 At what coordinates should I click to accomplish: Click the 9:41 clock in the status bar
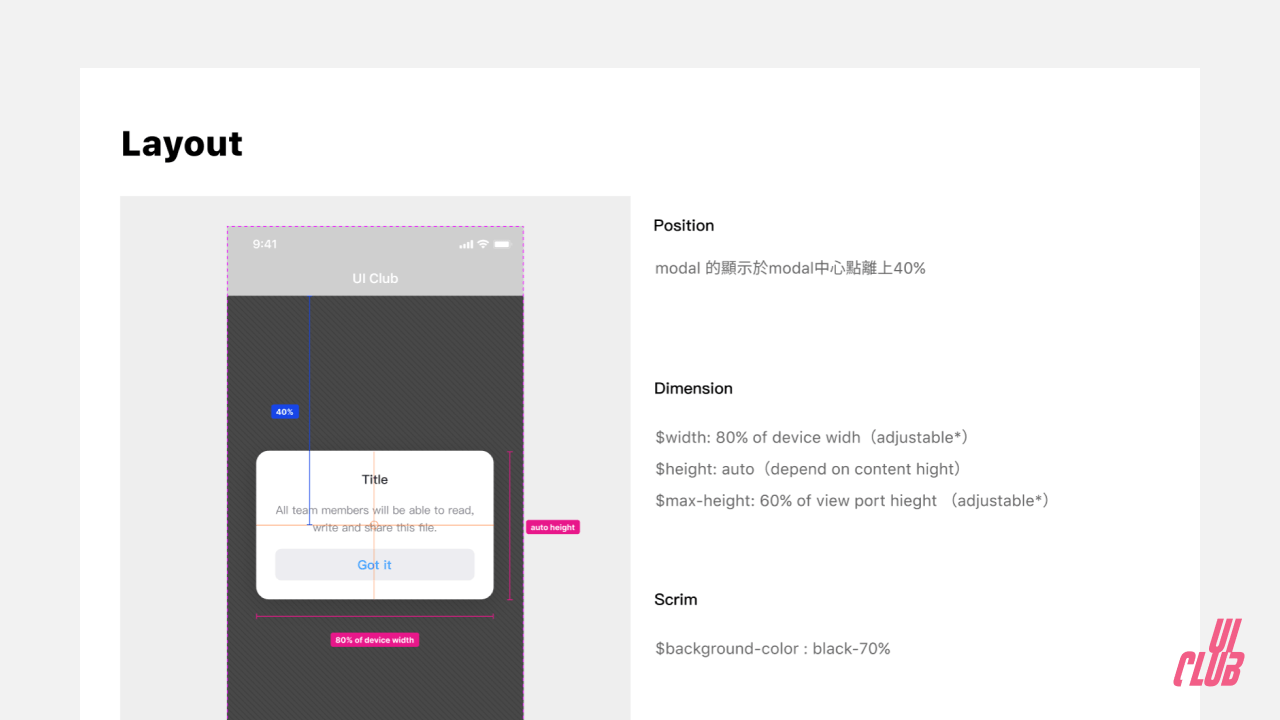(x=262, y=243)
